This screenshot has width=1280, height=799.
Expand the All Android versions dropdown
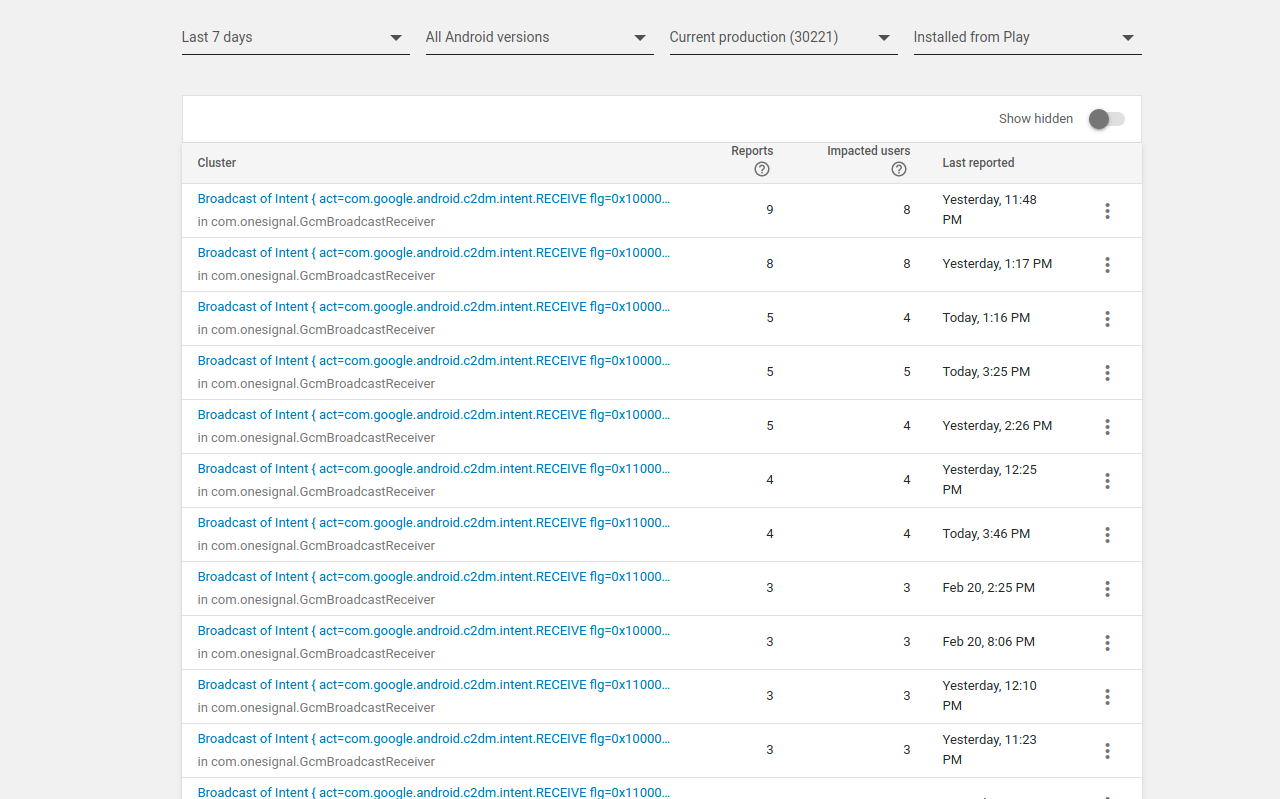pos(539,37)
